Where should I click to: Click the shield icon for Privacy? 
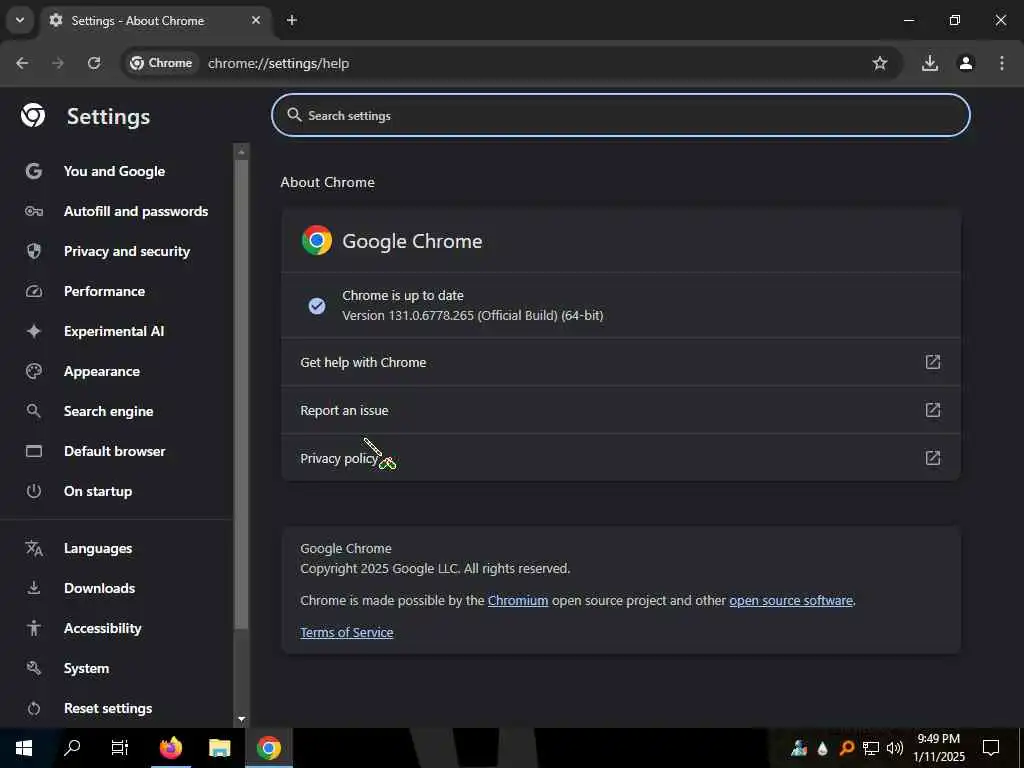tap(34, 251)
